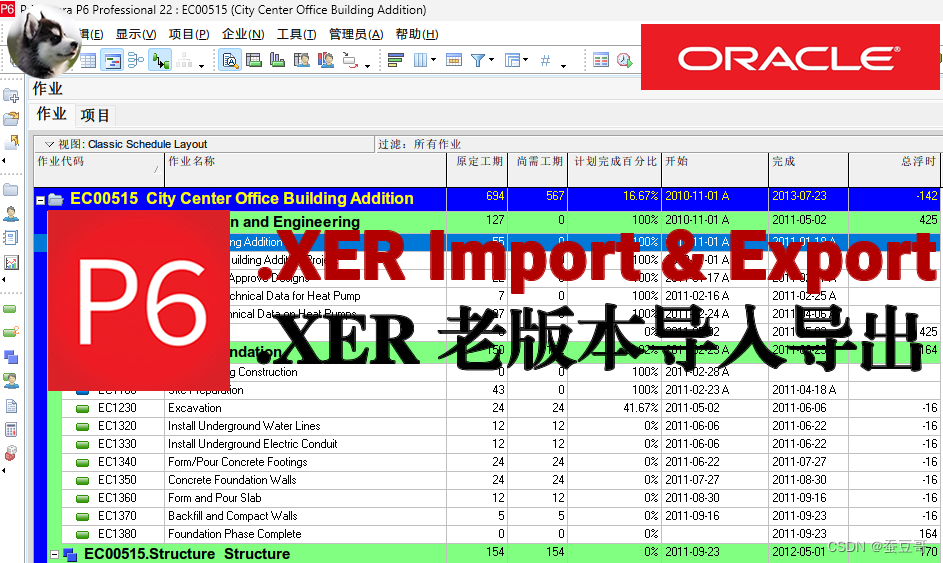The height and width of the screenshot is (563, 943).
Task: Show Activity Details pane icon
Action: (230, 60)
